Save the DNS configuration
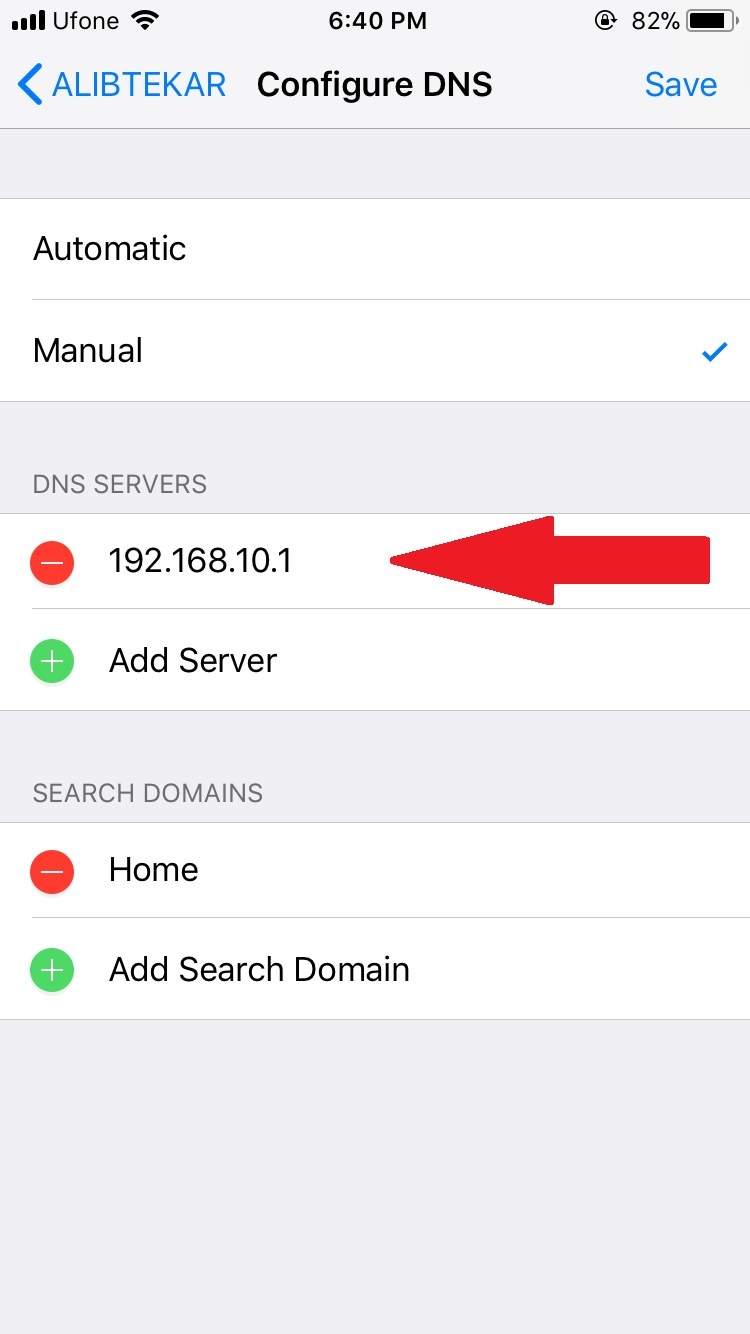This screenshot has height=1334, width=750. click(x=681, y=85)
